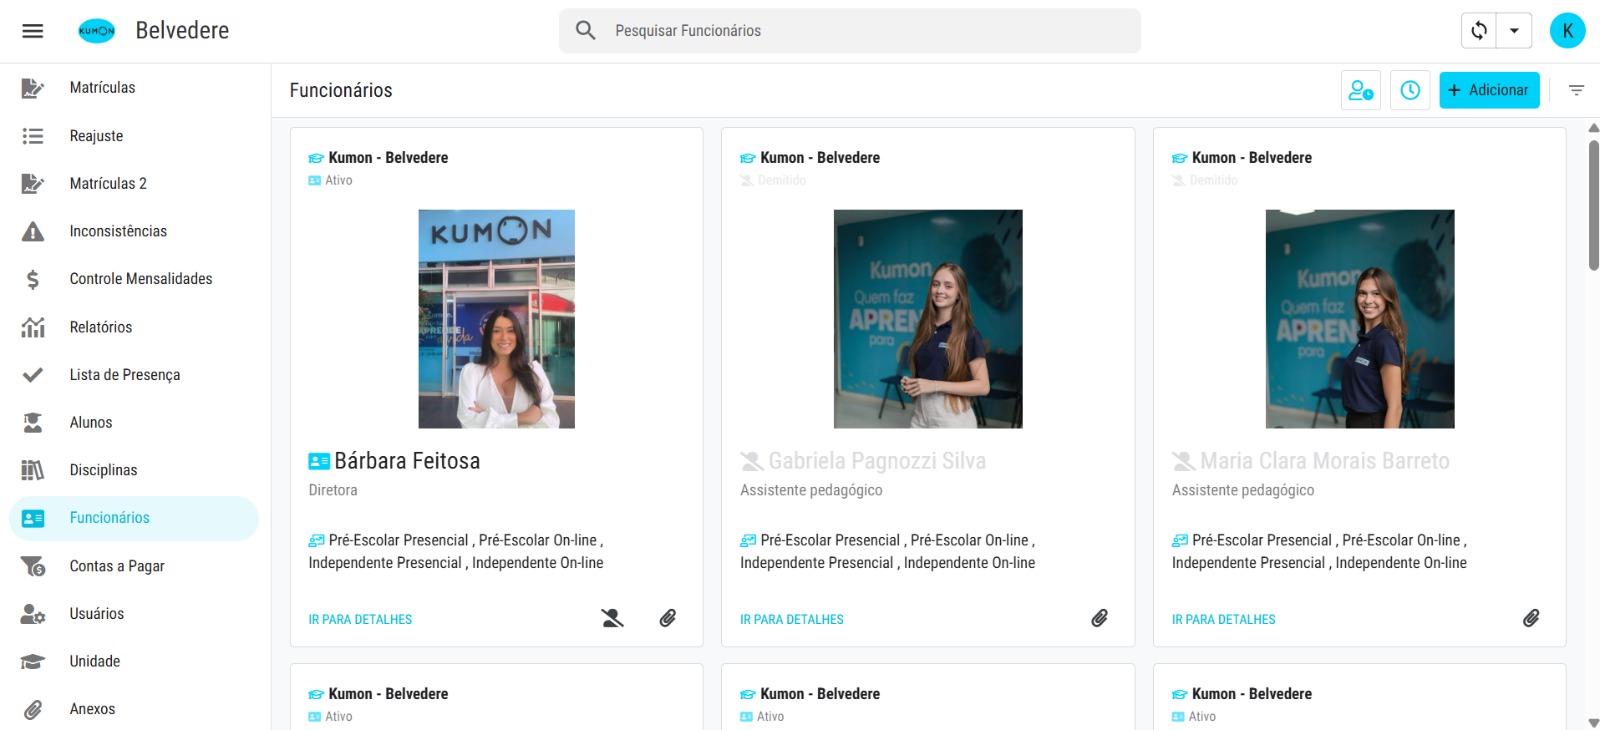The height and width of the screenshot is (730, 1600).
Task: Open Matrículas 2 in the sidebar
Action: tap(134, 184)
